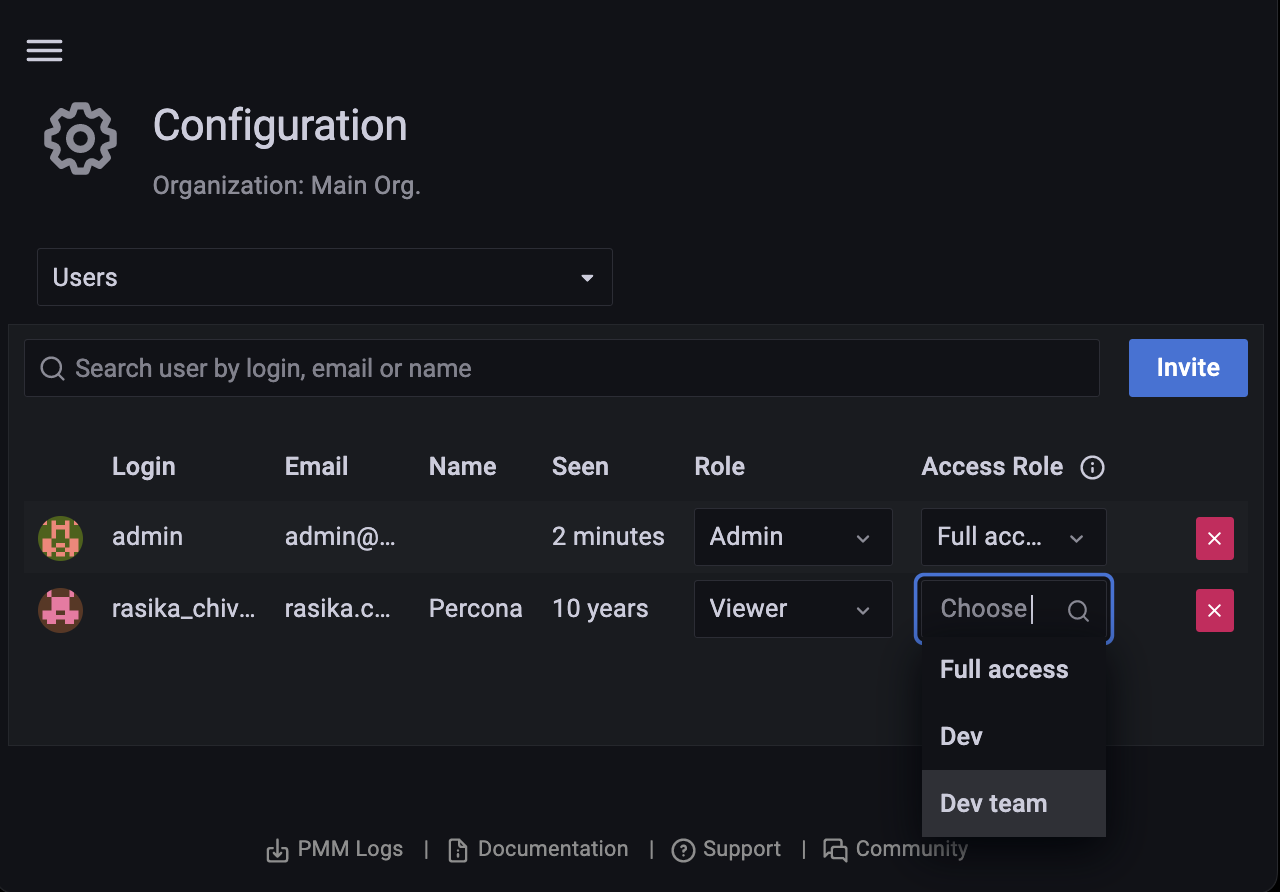Open the PMM Logs download link
This screenshot has width=1280, height=892.
(335, 850)
